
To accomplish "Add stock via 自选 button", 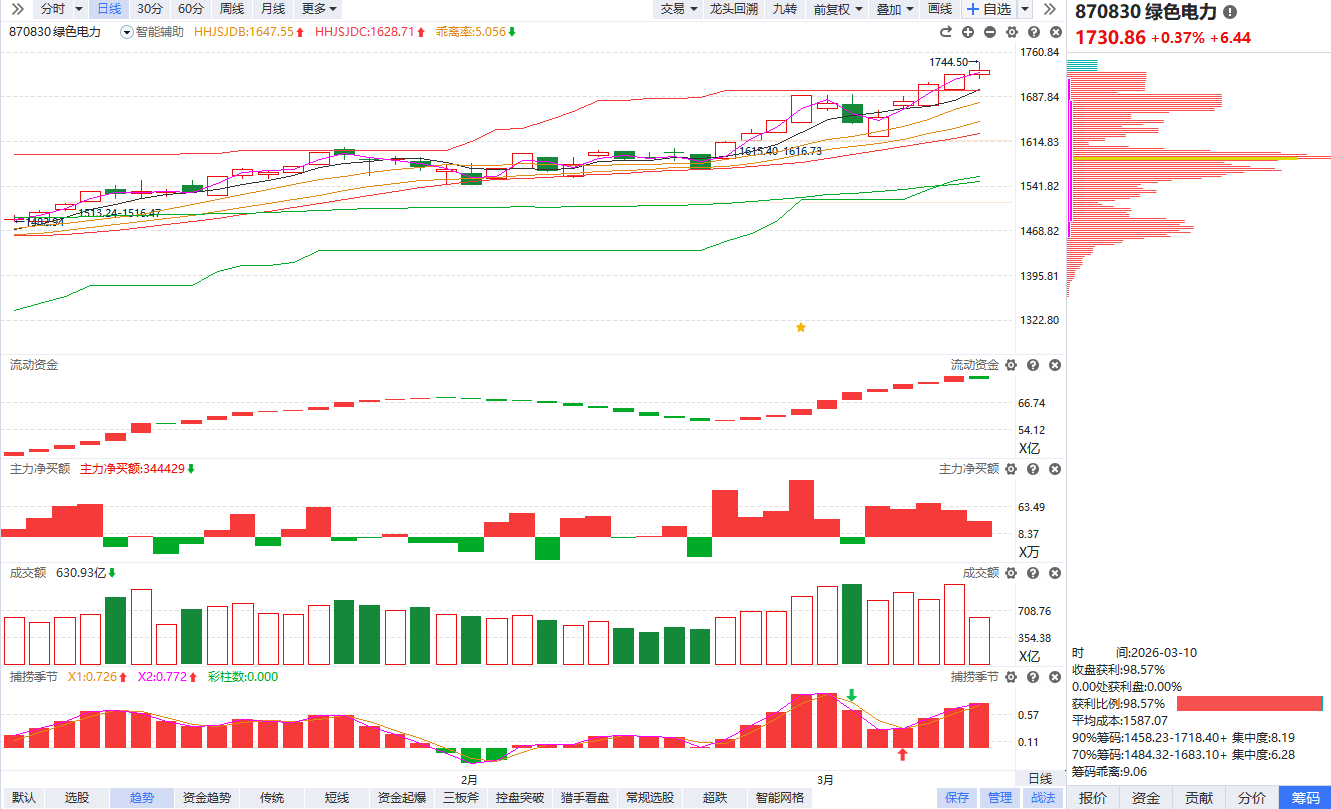I will (x=989, y=9).
